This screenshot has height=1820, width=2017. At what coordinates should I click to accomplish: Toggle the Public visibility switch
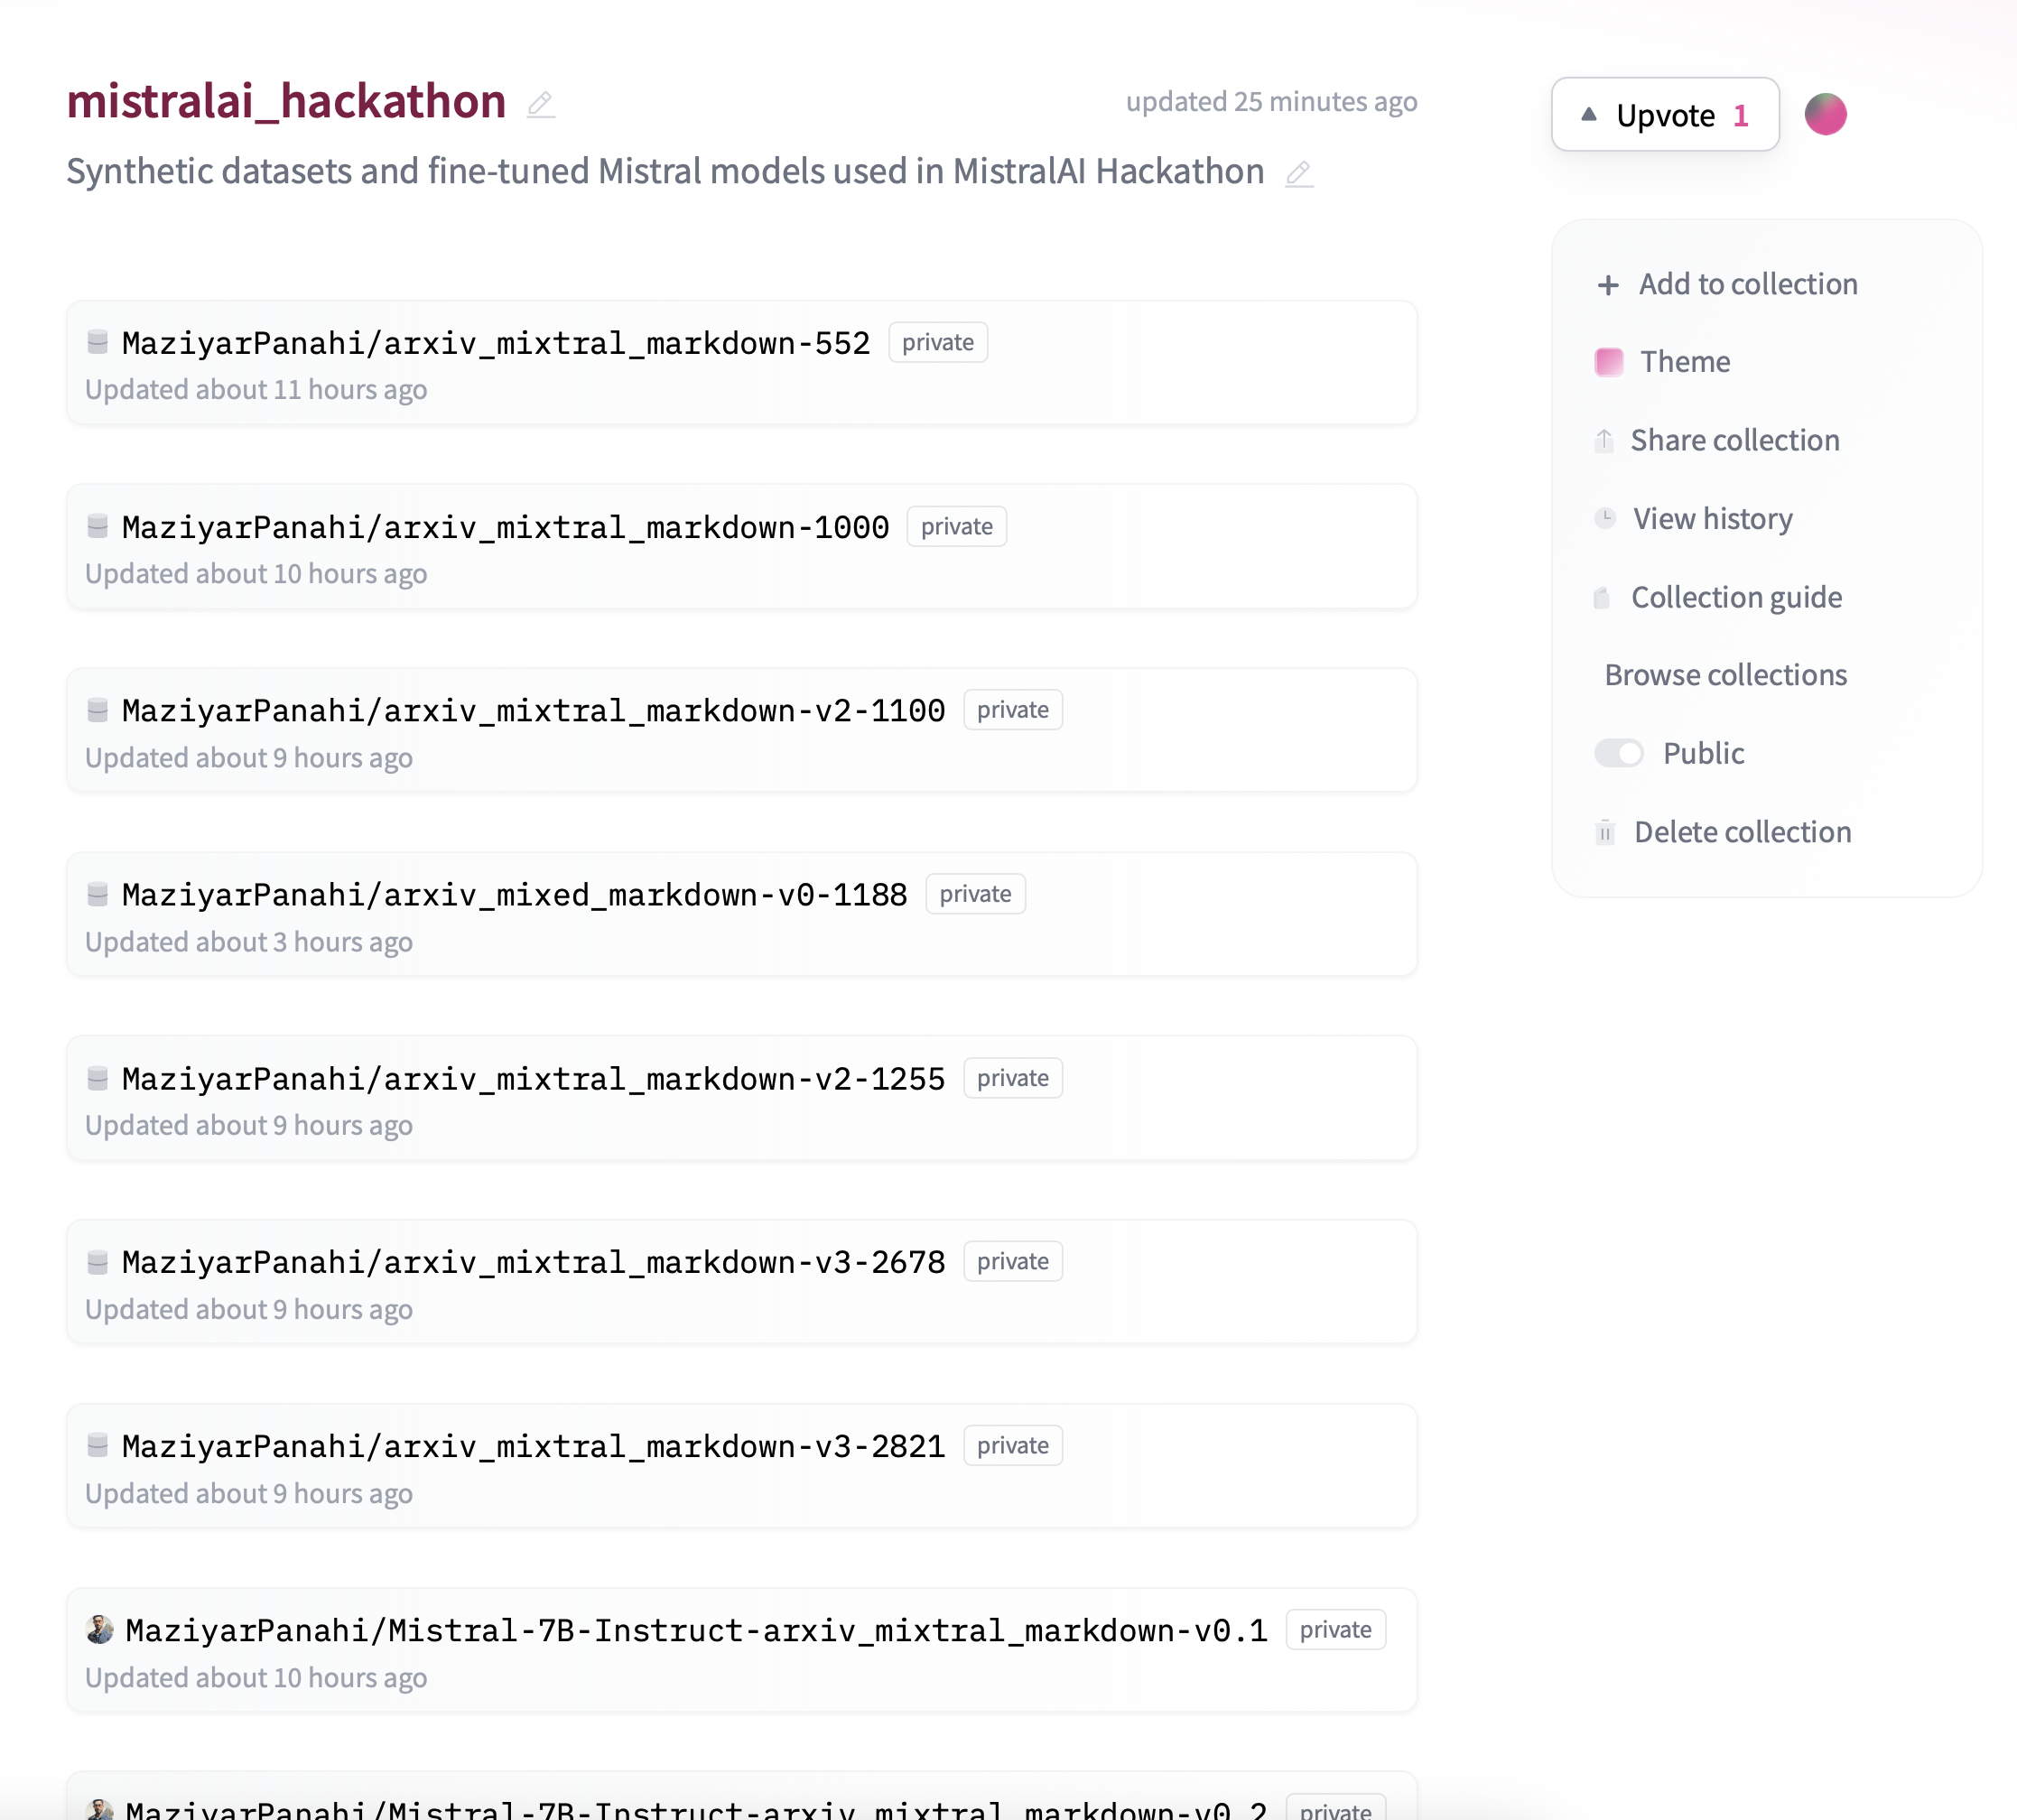tap(1618, 754)
